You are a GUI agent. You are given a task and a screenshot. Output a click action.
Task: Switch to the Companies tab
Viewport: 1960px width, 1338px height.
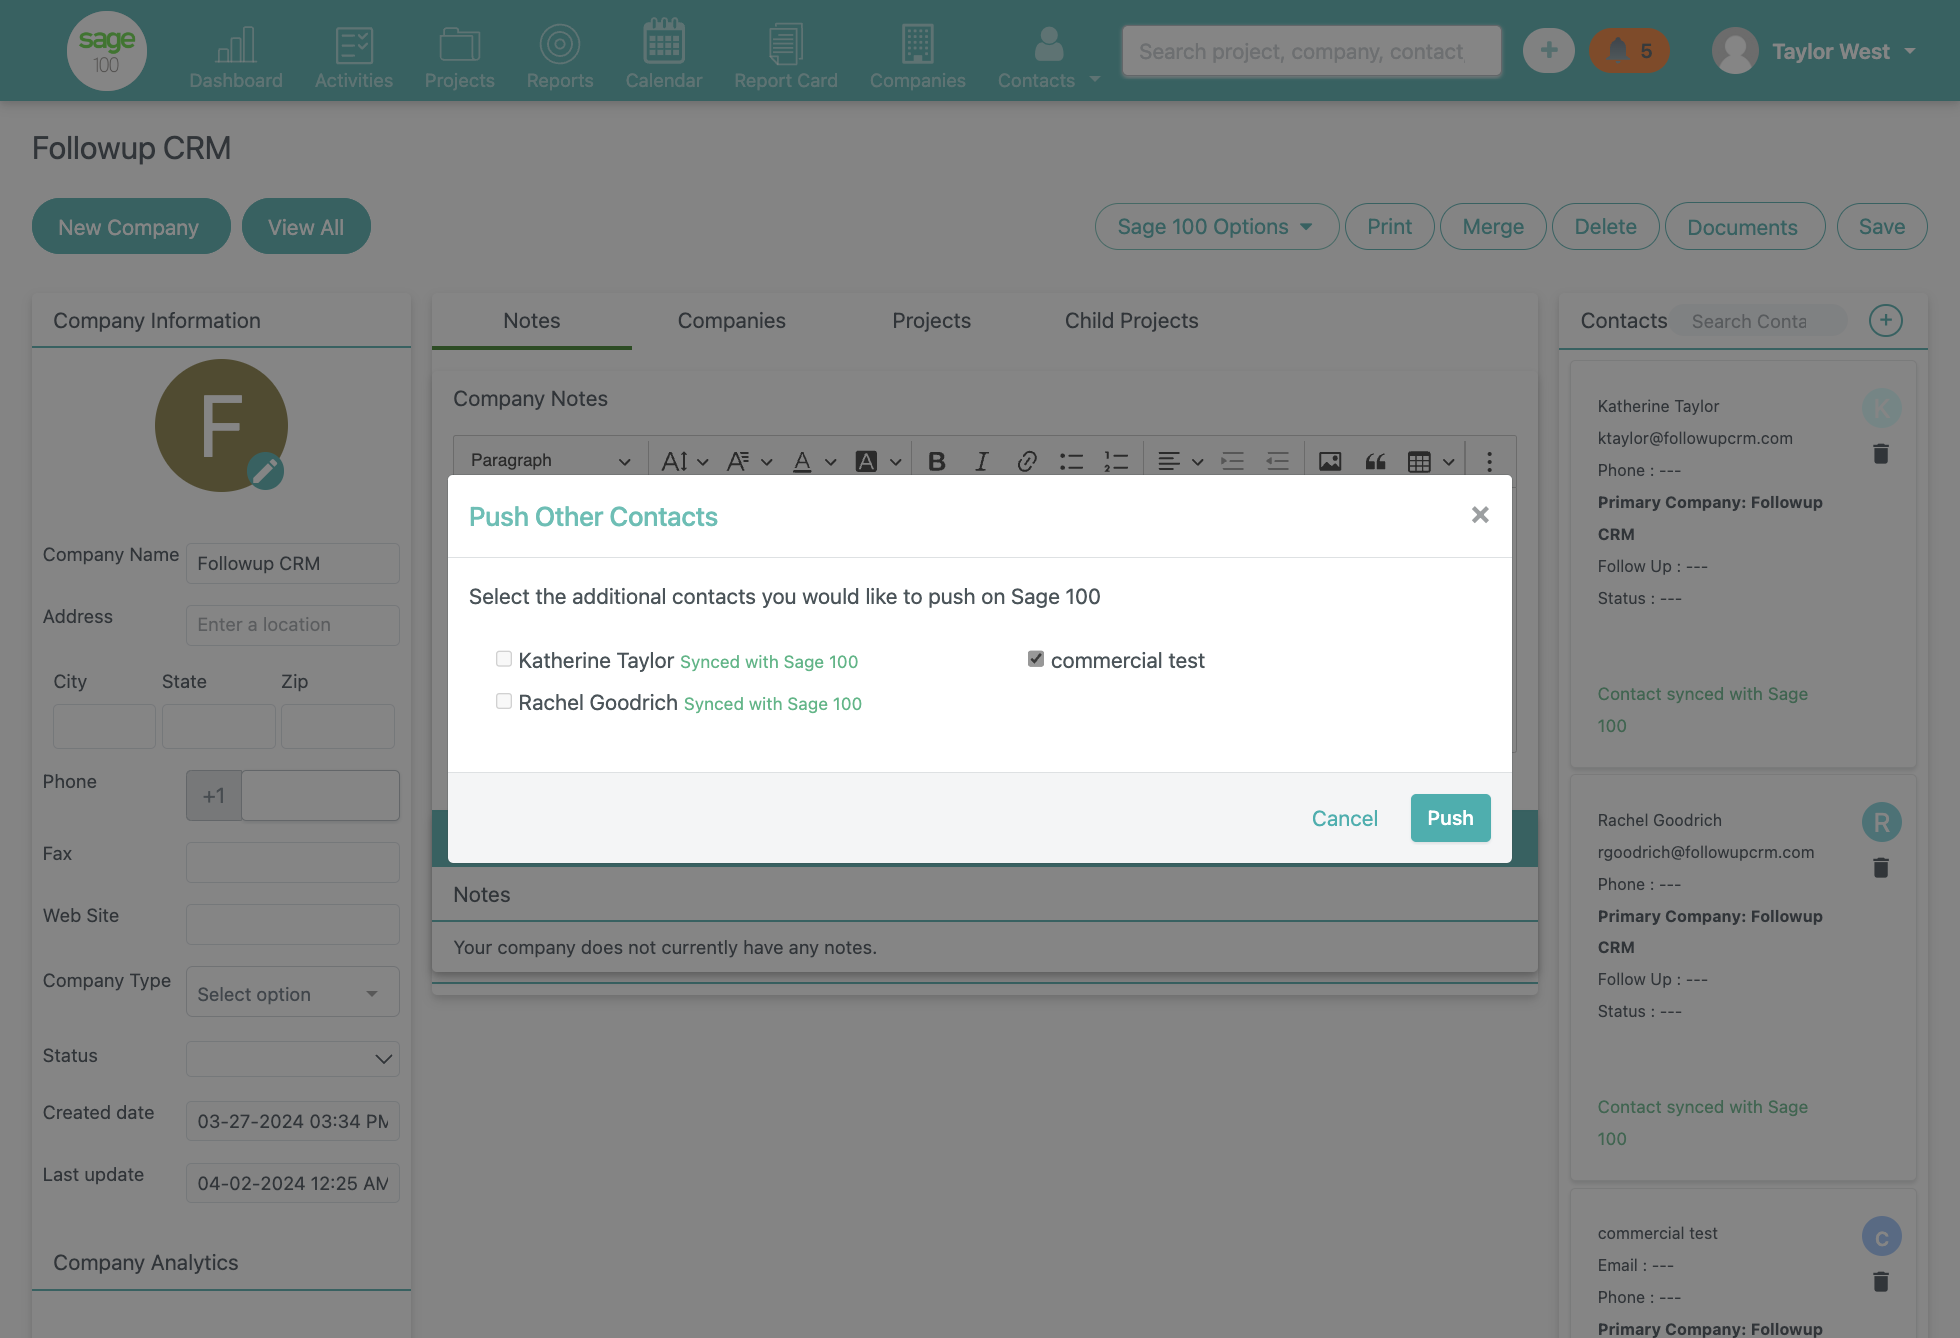[x=732, y=321]
